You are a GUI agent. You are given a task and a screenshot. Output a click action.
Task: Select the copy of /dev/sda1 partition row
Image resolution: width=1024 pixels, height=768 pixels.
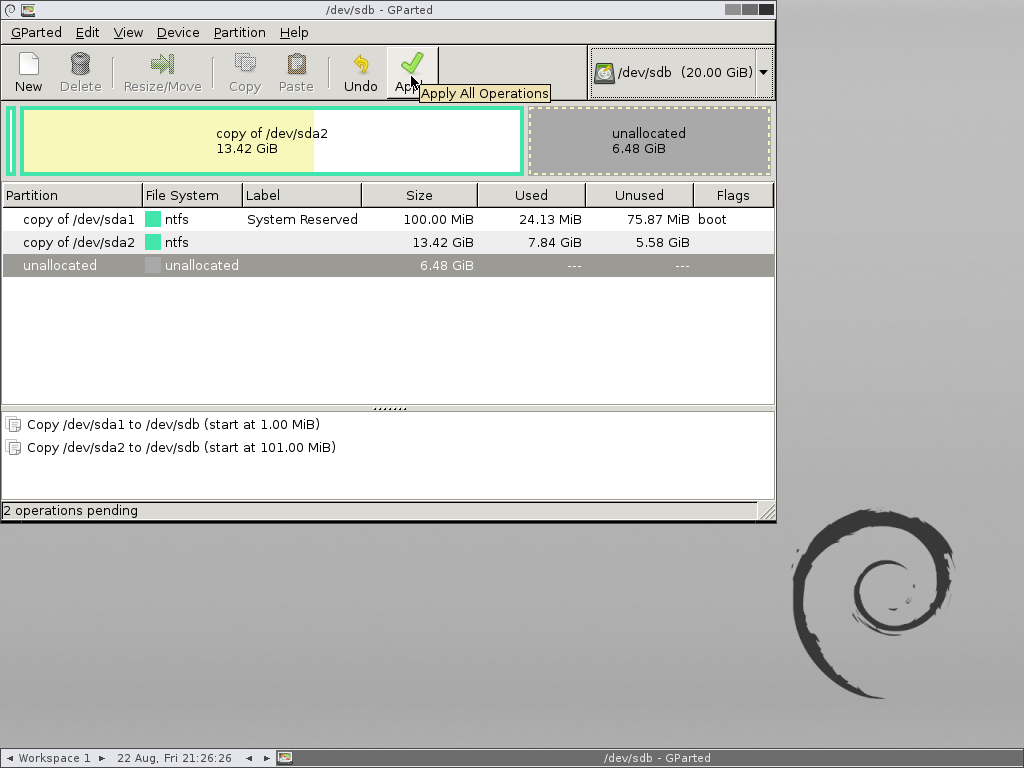click(x=388, y=219)
